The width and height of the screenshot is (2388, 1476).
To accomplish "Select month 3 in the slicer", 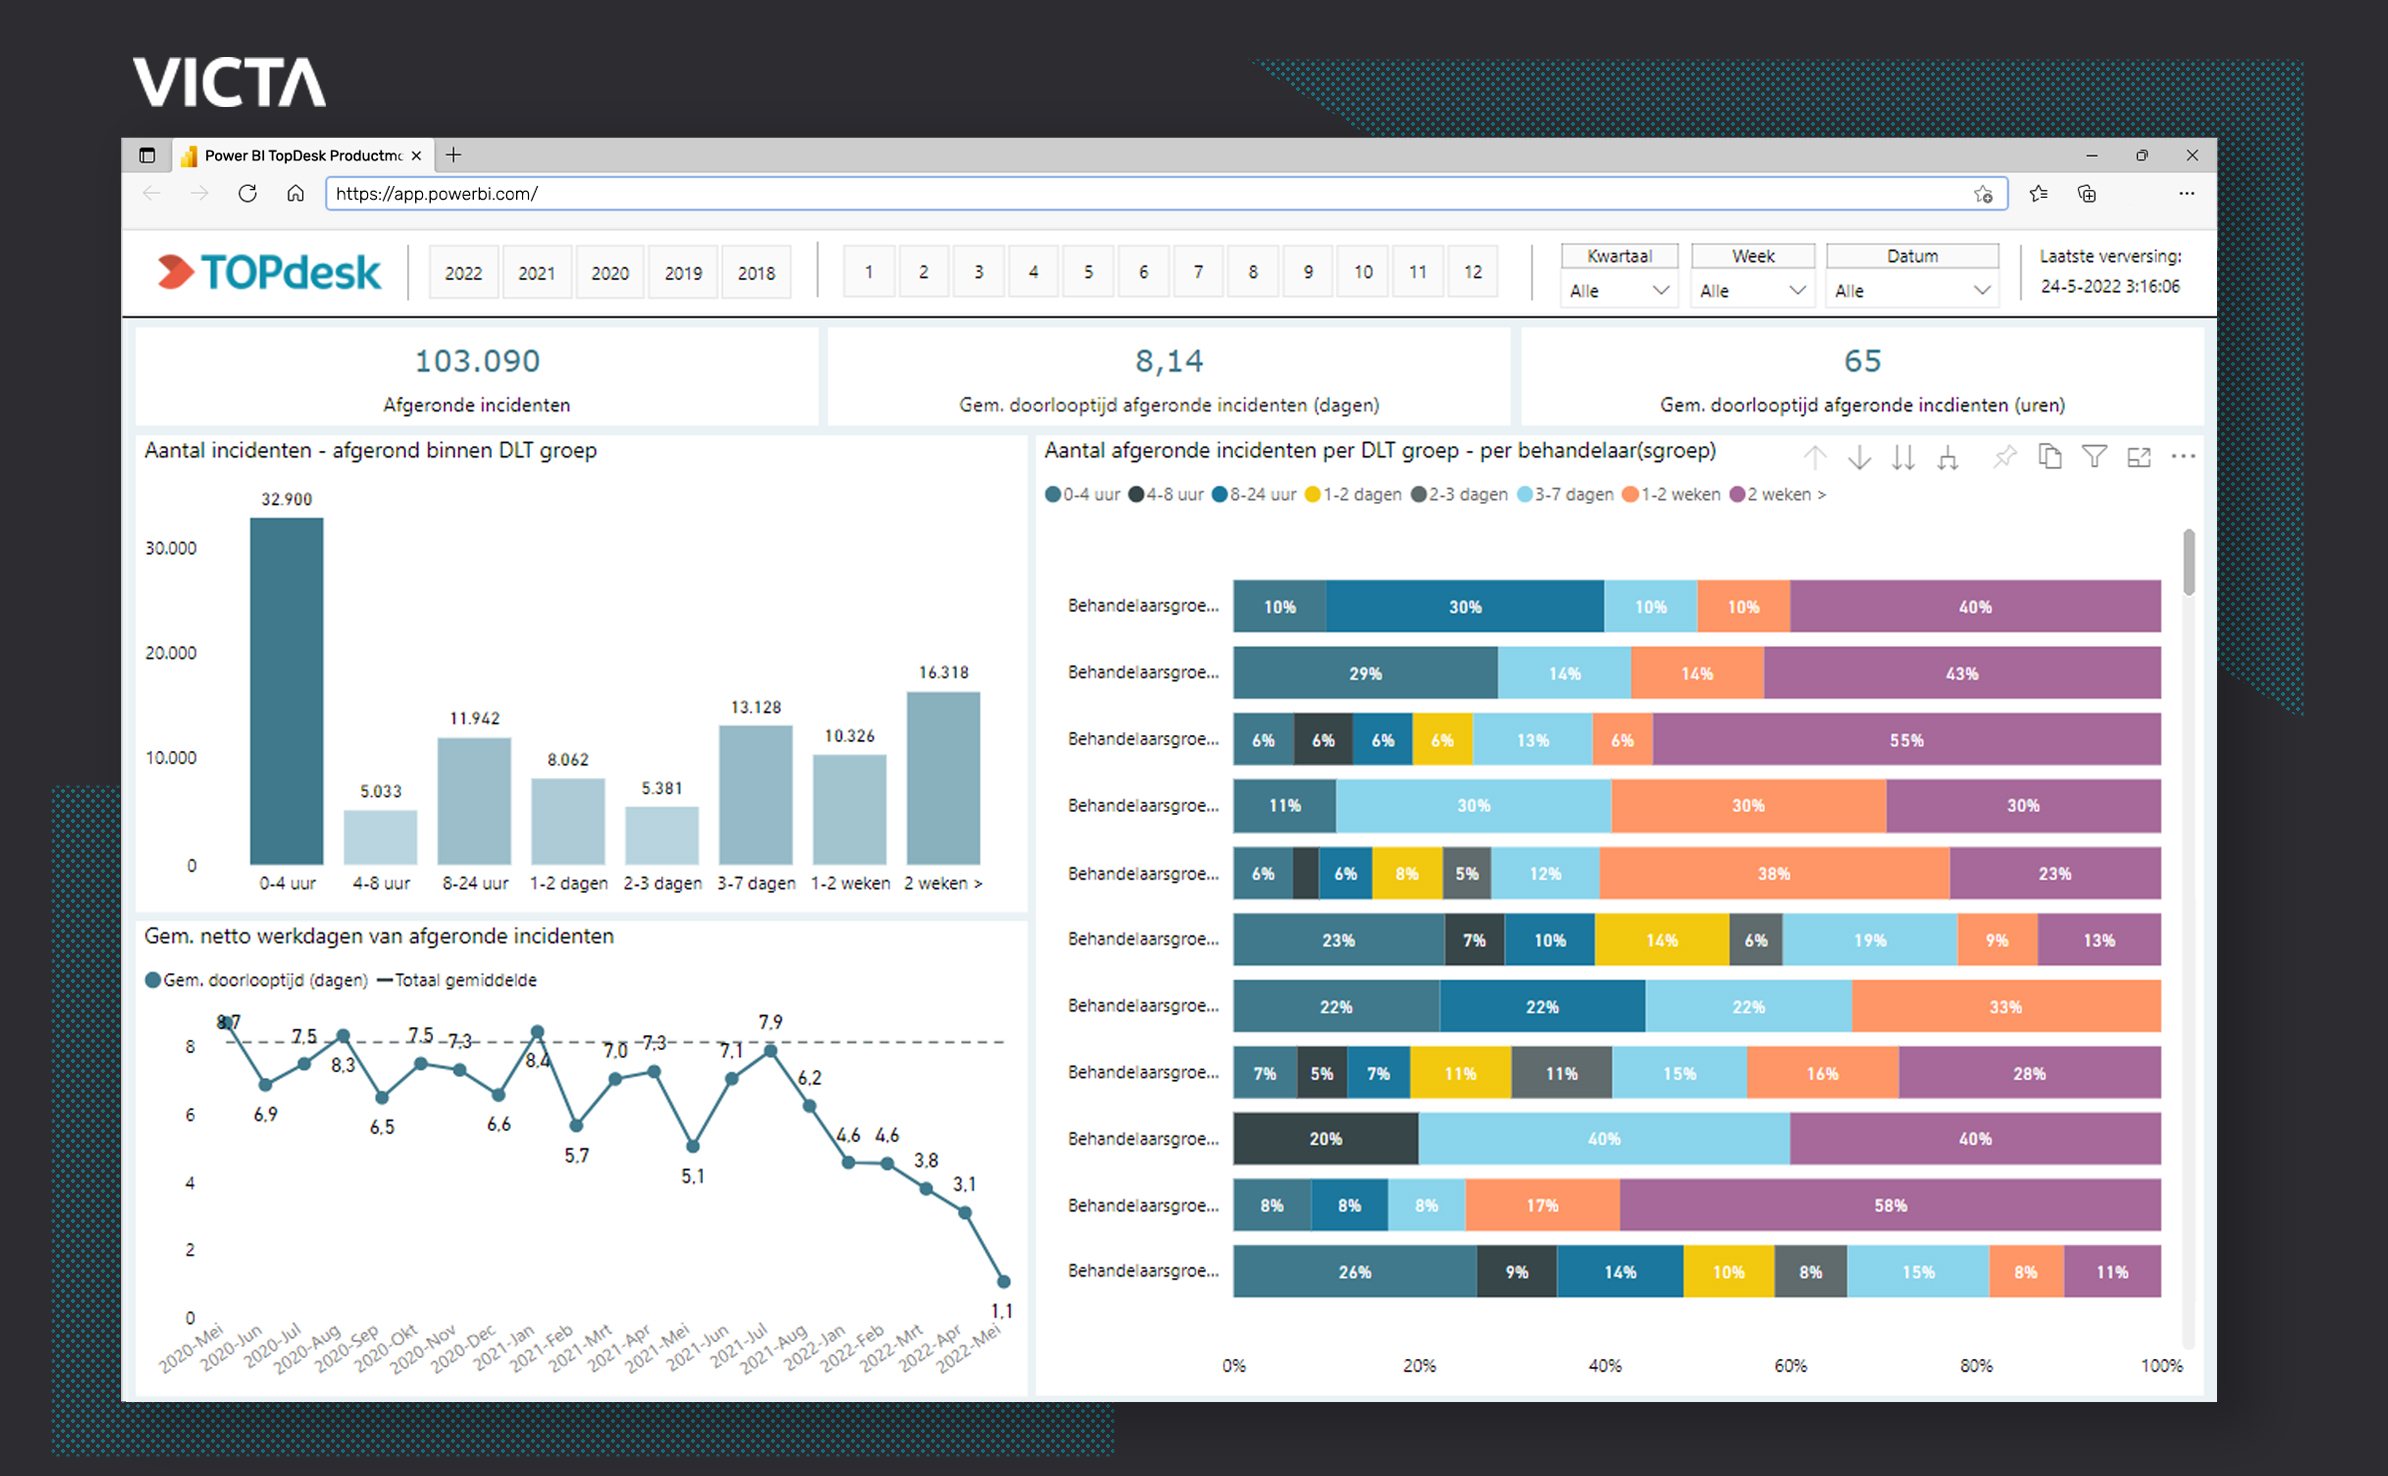I will tap(979, 272).
